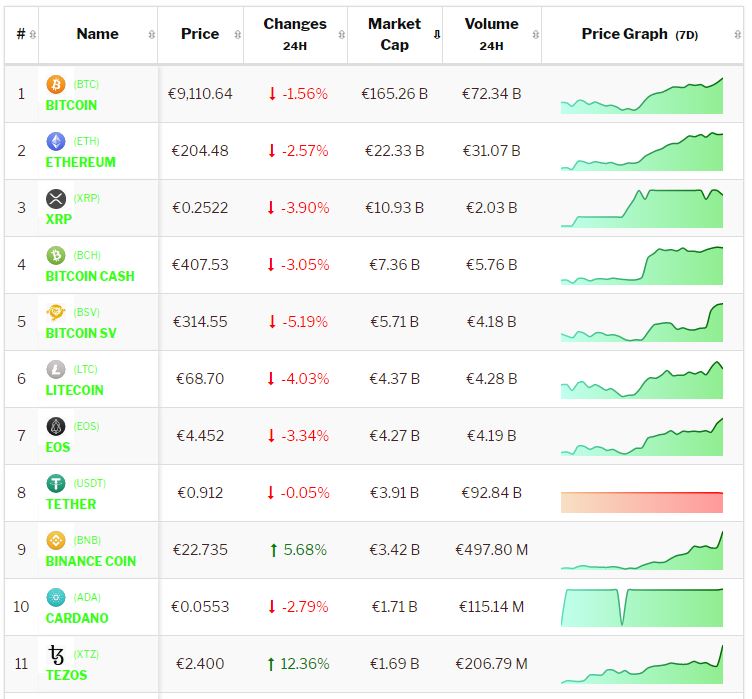752x699 pixels.
Task: Click the Bitcoin Cash logo icon
Action: click(56, 256)
